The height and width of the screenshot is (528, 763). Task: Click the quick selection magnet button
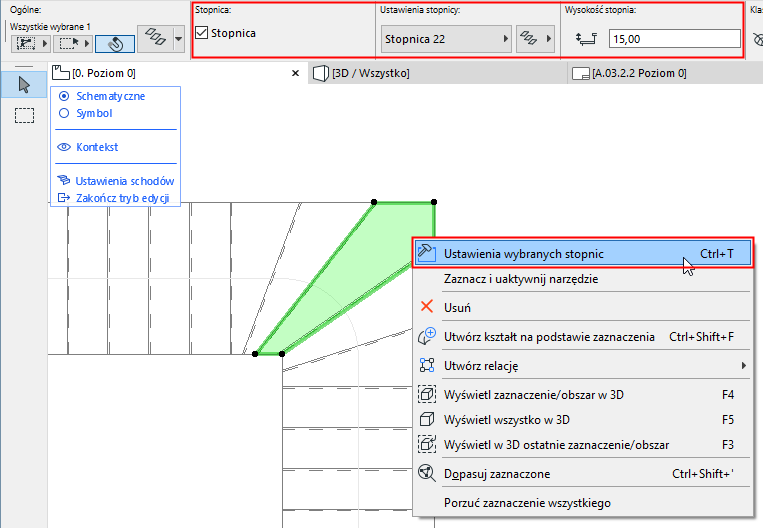click(x=115, y=44)
